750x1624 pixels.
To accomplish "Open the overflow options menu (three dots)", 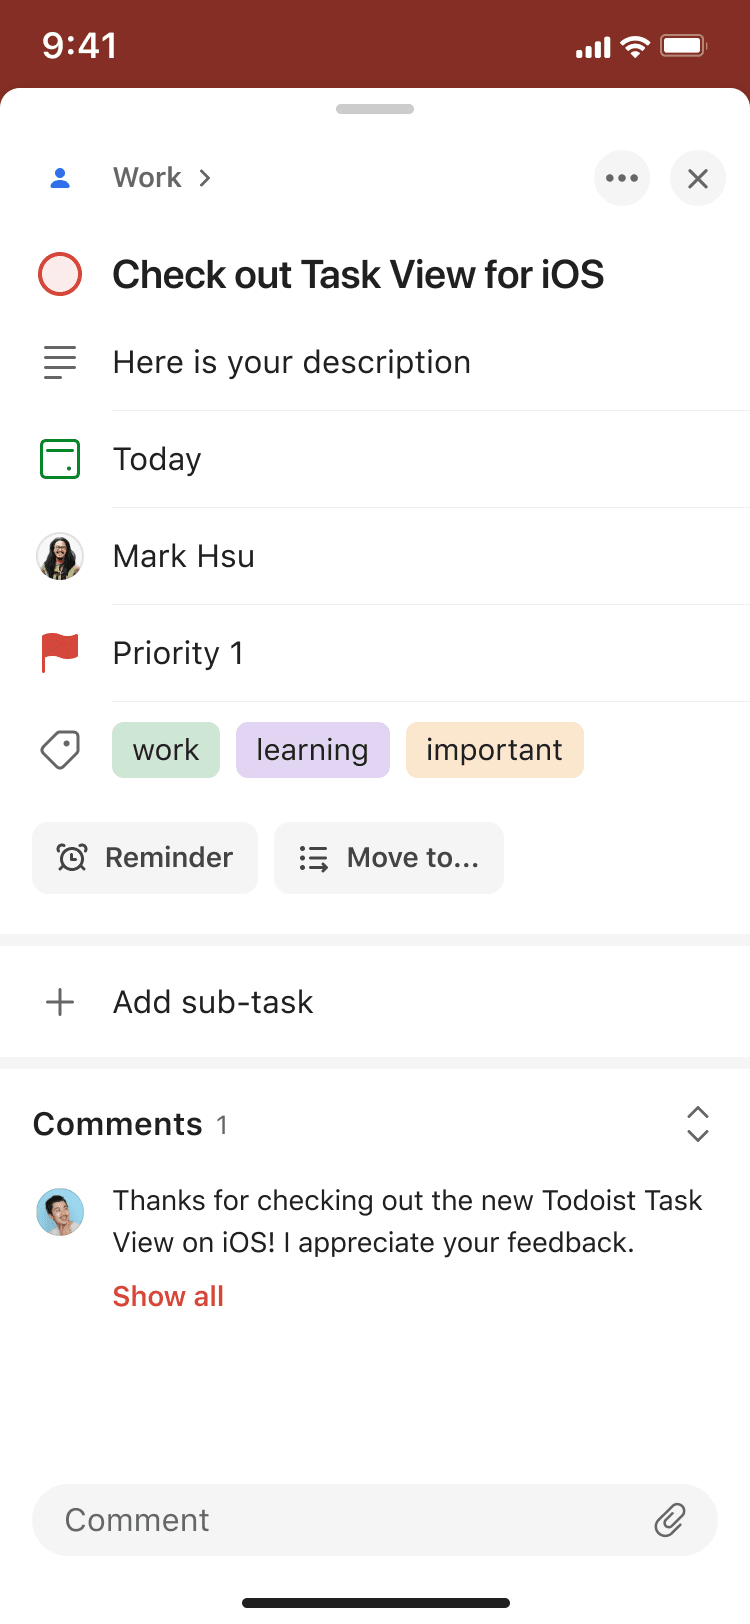I will click(x=622, y=177).
